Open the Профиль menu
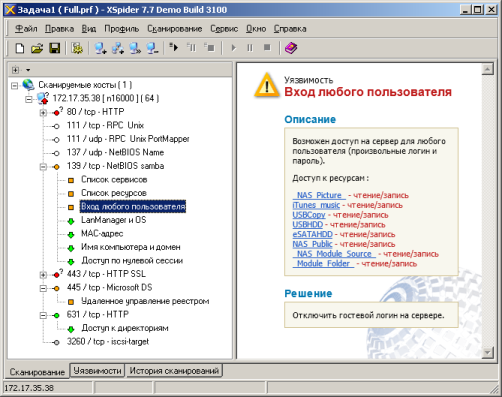This screenshot has width=502, height=397. tap(122, 29)
